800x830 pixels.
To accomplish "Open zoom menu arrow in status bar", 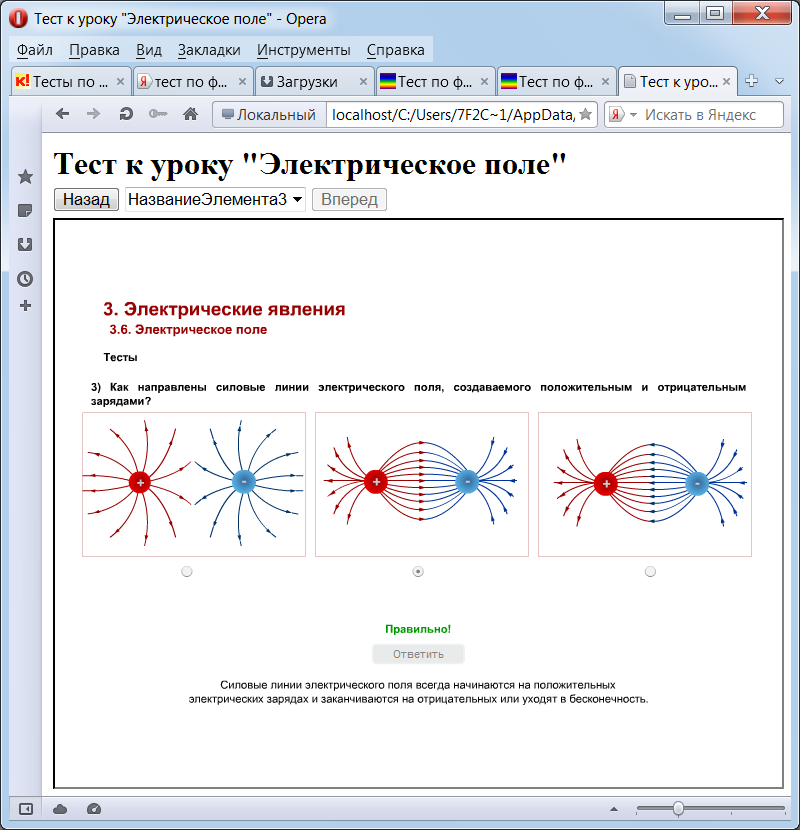I will point(614,809).
